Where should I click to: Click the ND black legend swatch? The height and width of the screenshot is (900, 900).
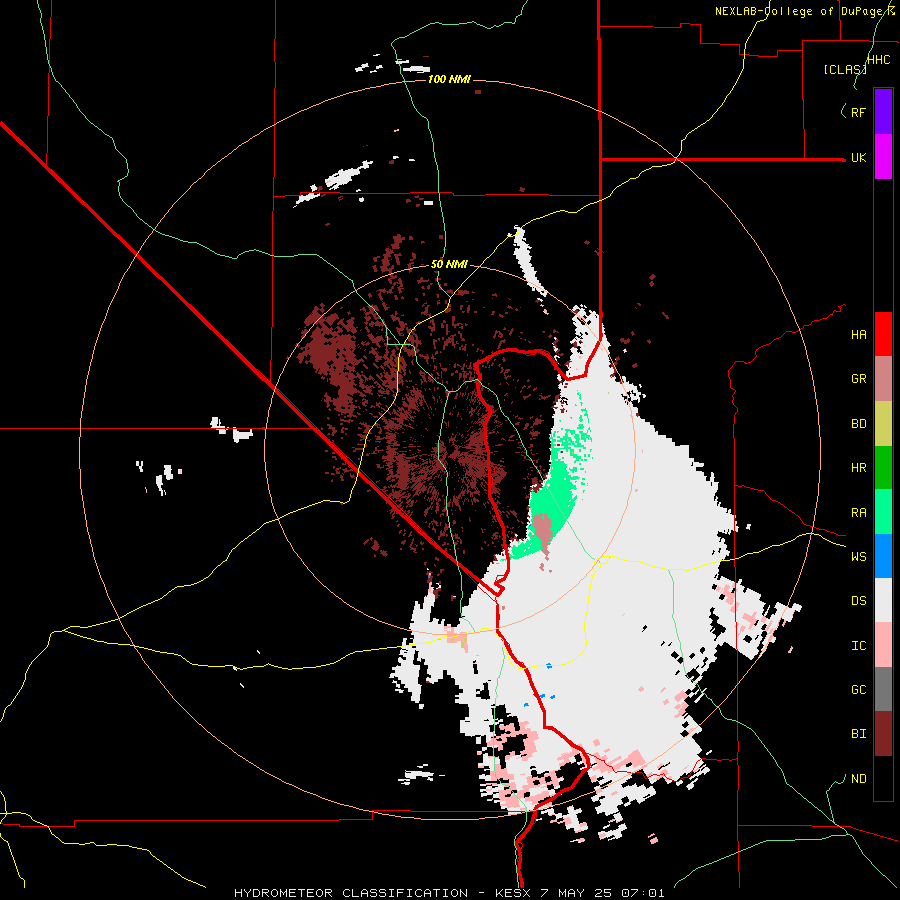(883, 778)
